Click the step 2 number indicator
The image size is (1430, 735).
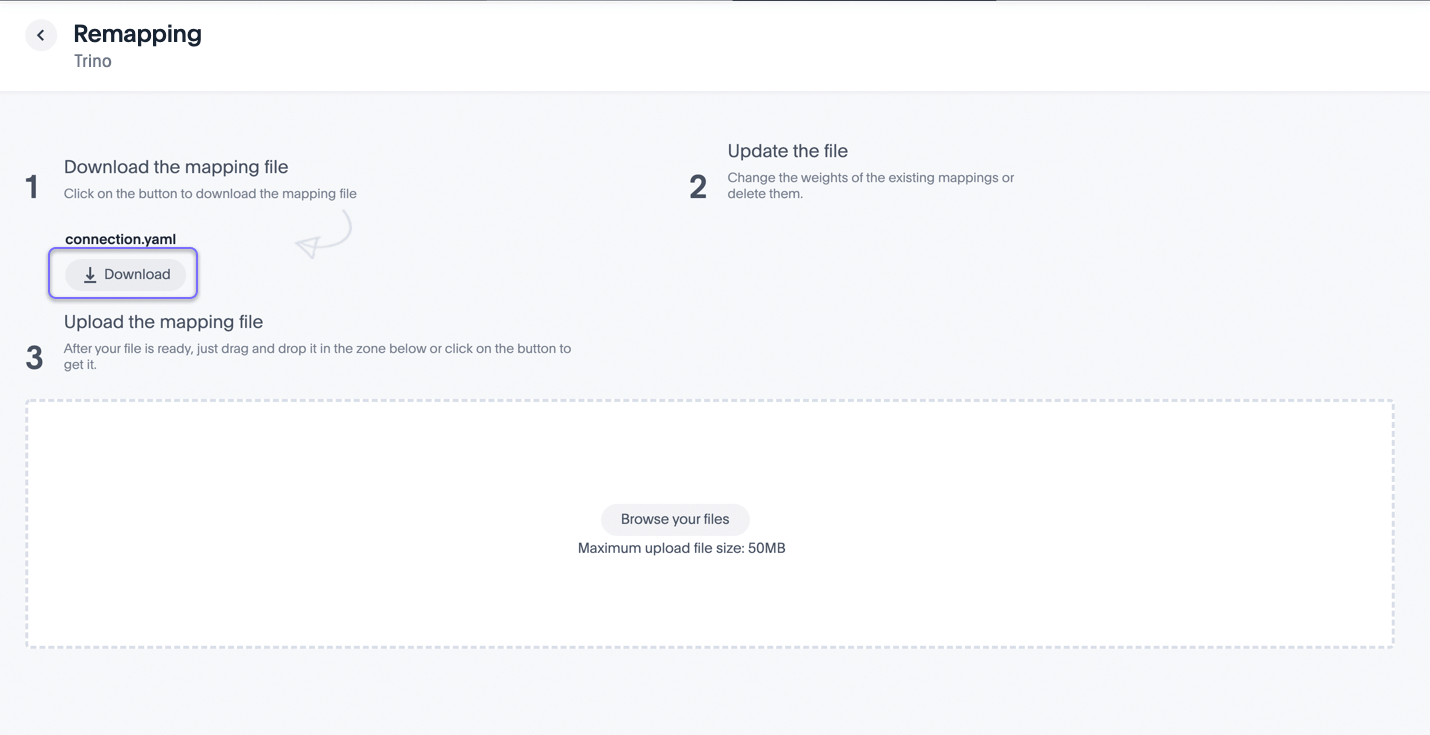click(x=698, y=186)
